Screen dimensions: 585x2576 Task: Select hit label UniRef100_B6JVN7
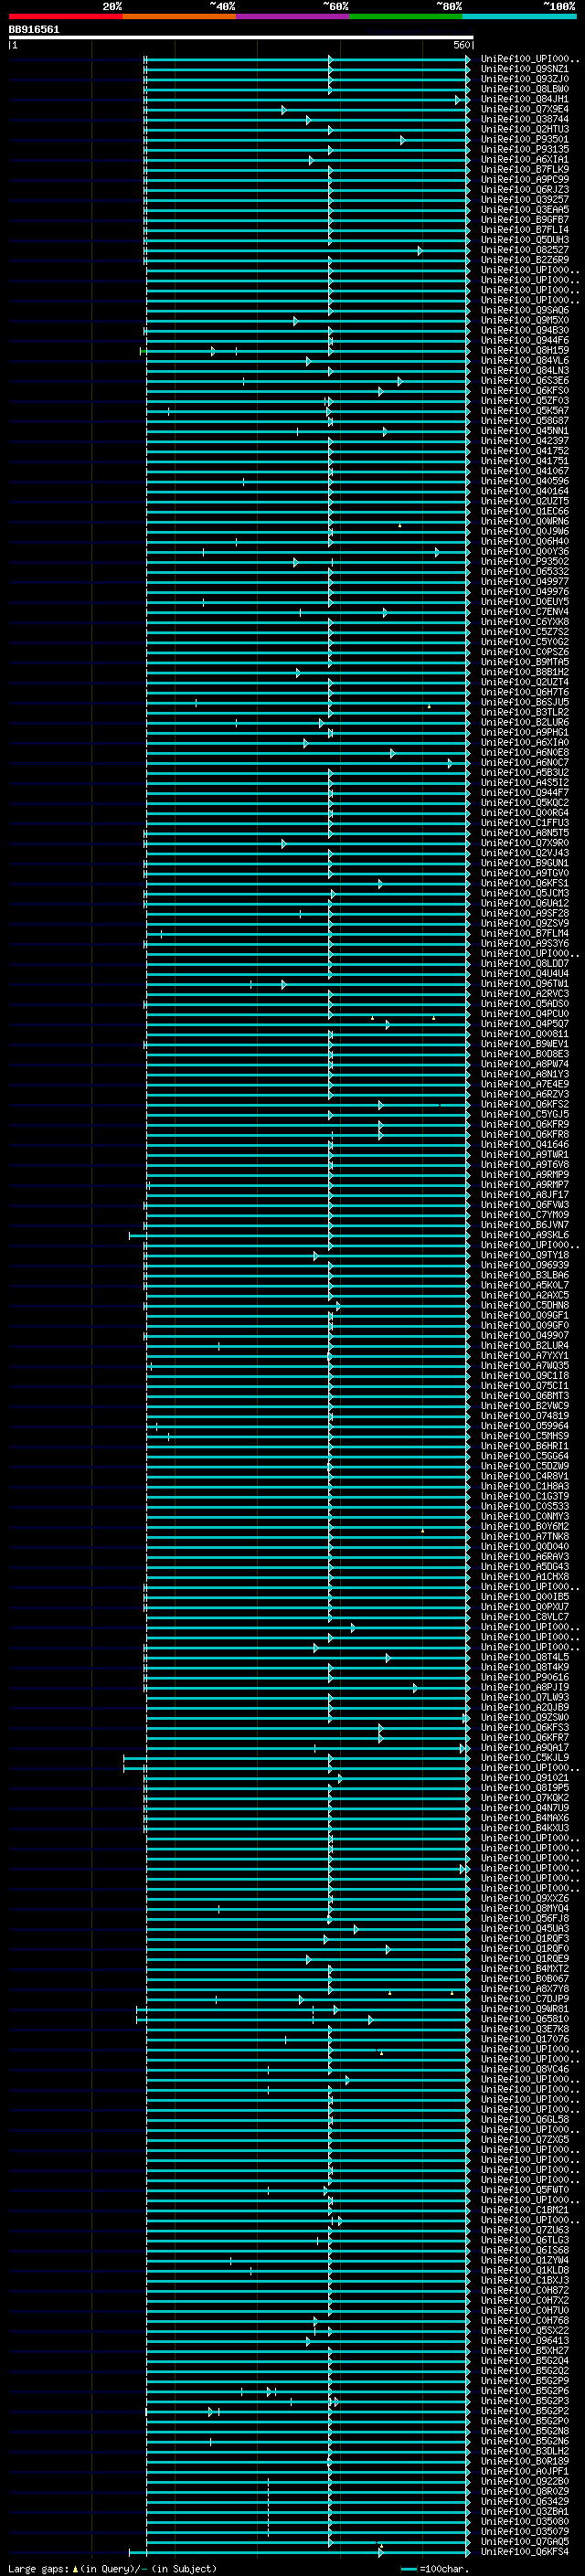click(x=524, y=1224)
